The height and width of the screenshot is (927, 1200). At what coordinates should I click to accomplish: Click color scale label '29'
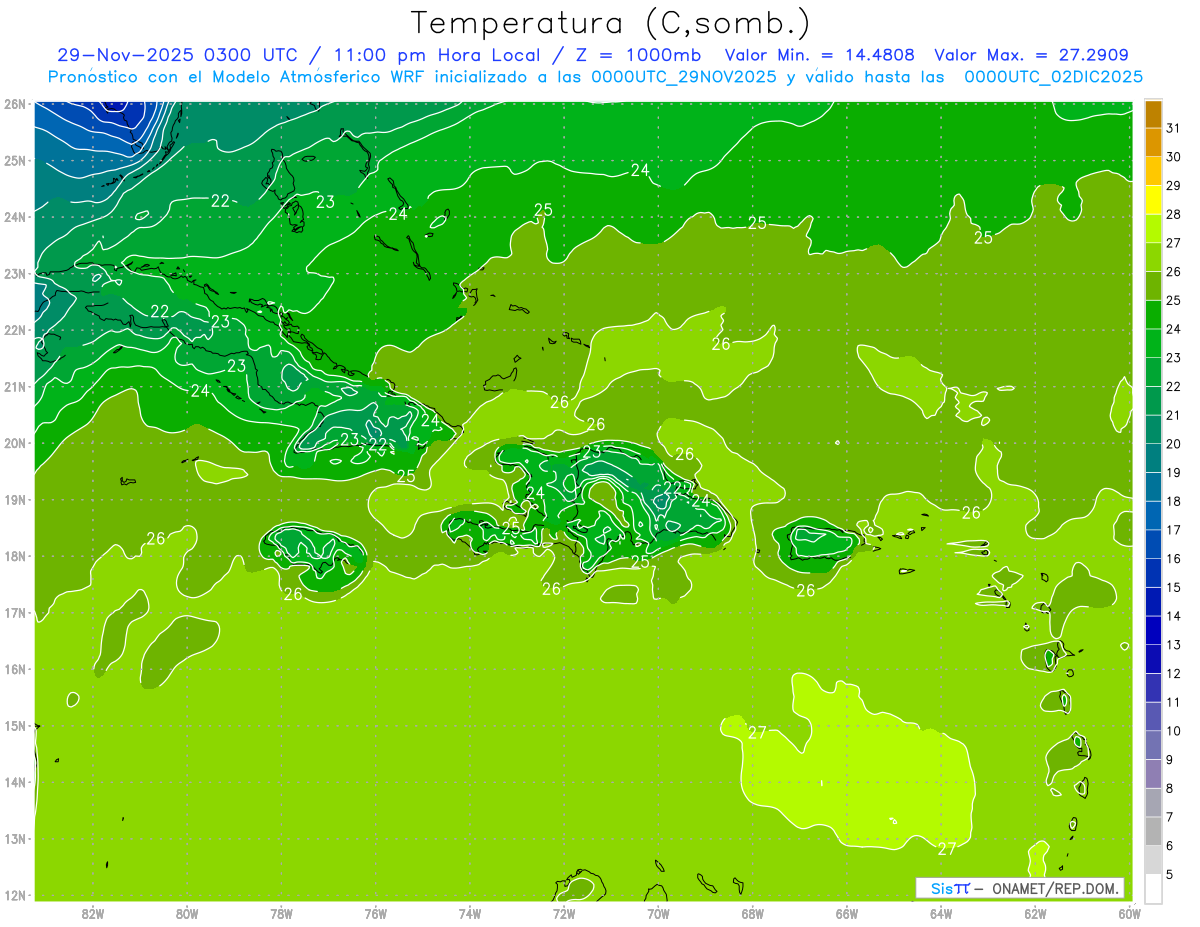[1173, 186]
